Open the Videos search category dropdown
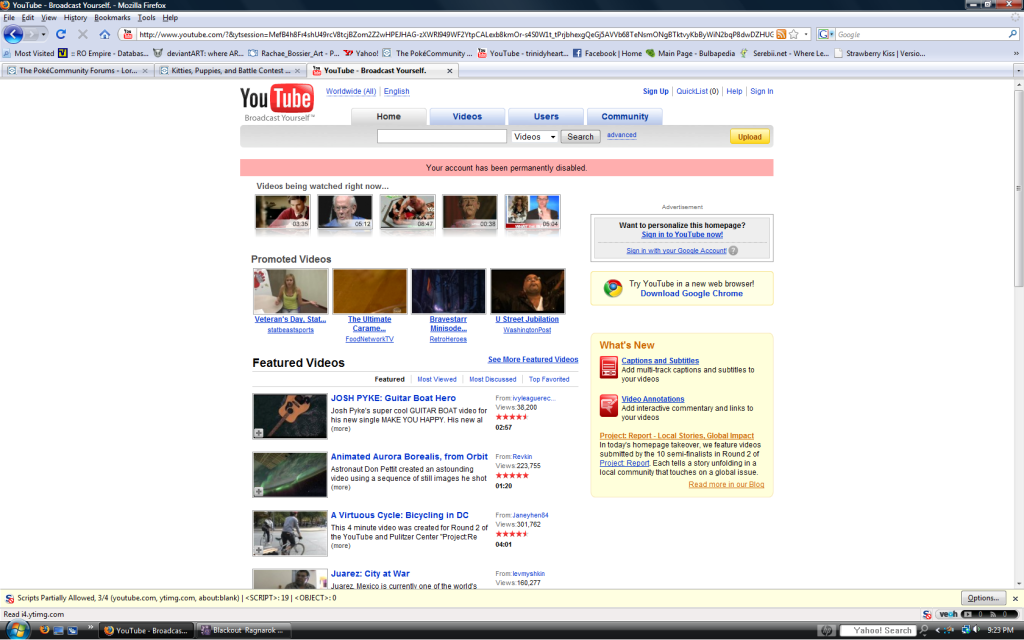The width and height of the screenshot is (1024, 640). (x=535, y=137)
